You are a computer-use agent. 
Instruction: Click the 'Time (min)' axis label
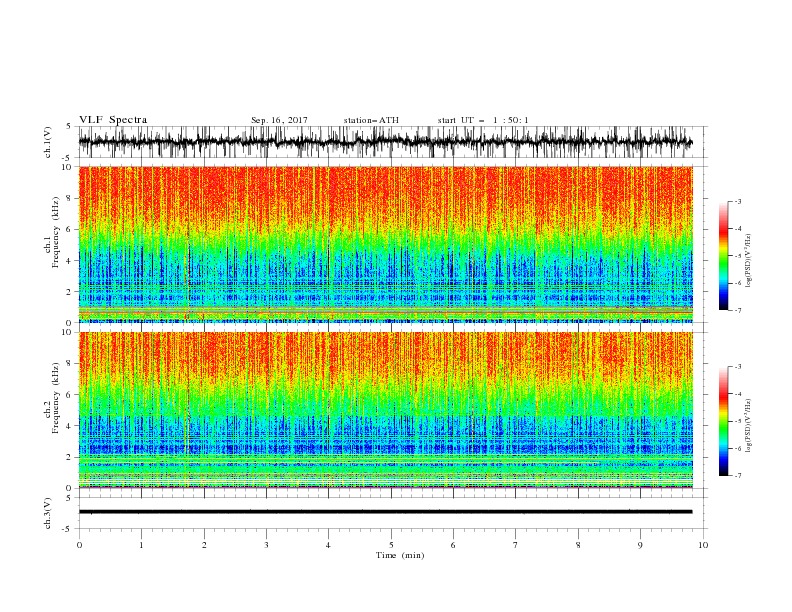click(x=400, y=555)
